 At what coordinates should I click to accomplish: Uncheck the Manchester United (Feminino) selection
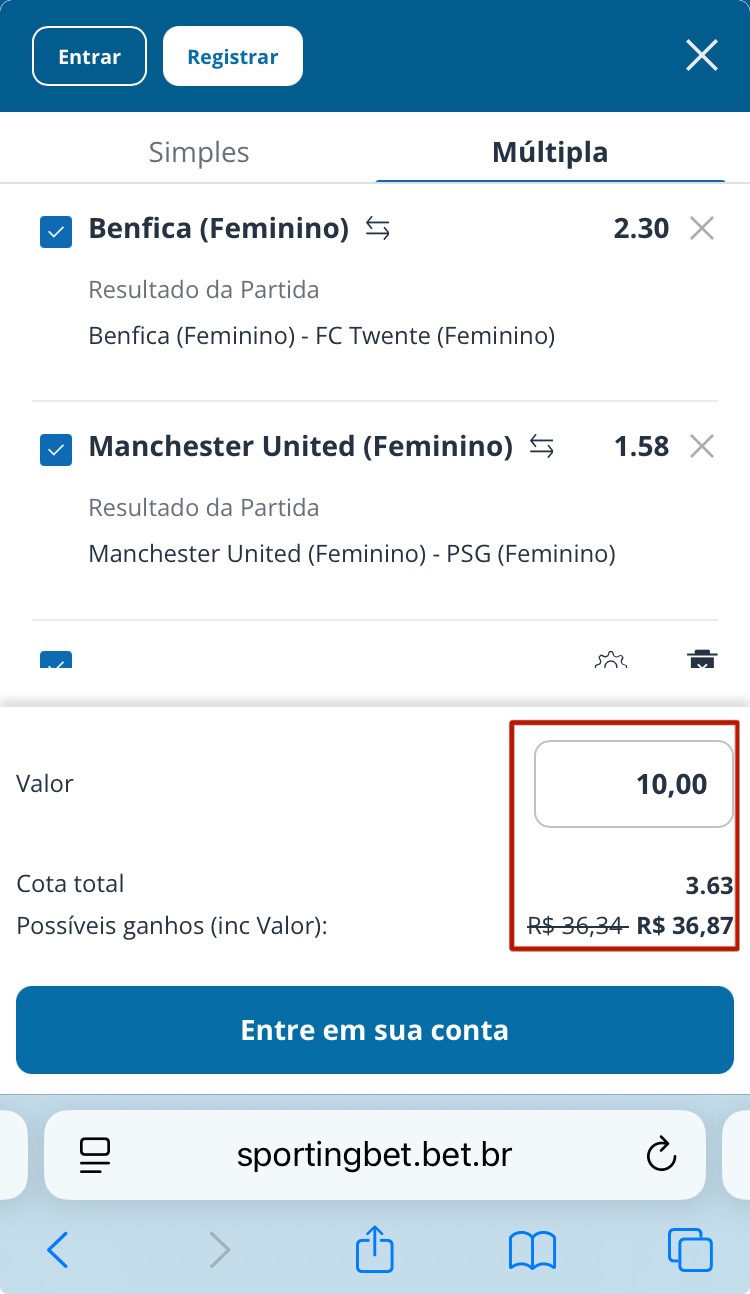pyautogui.click(x=56, y=450)
